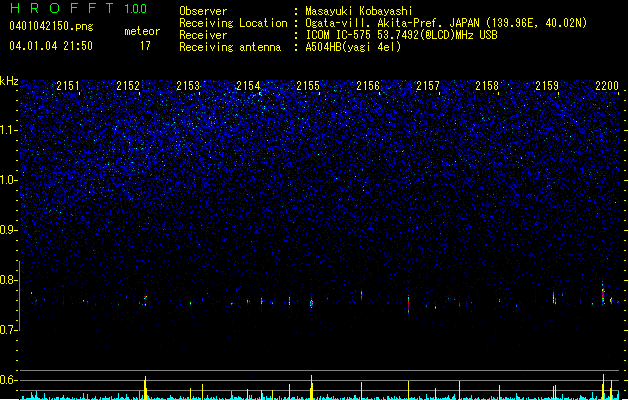Click the 2159 time marker

[x=547, y=86]
